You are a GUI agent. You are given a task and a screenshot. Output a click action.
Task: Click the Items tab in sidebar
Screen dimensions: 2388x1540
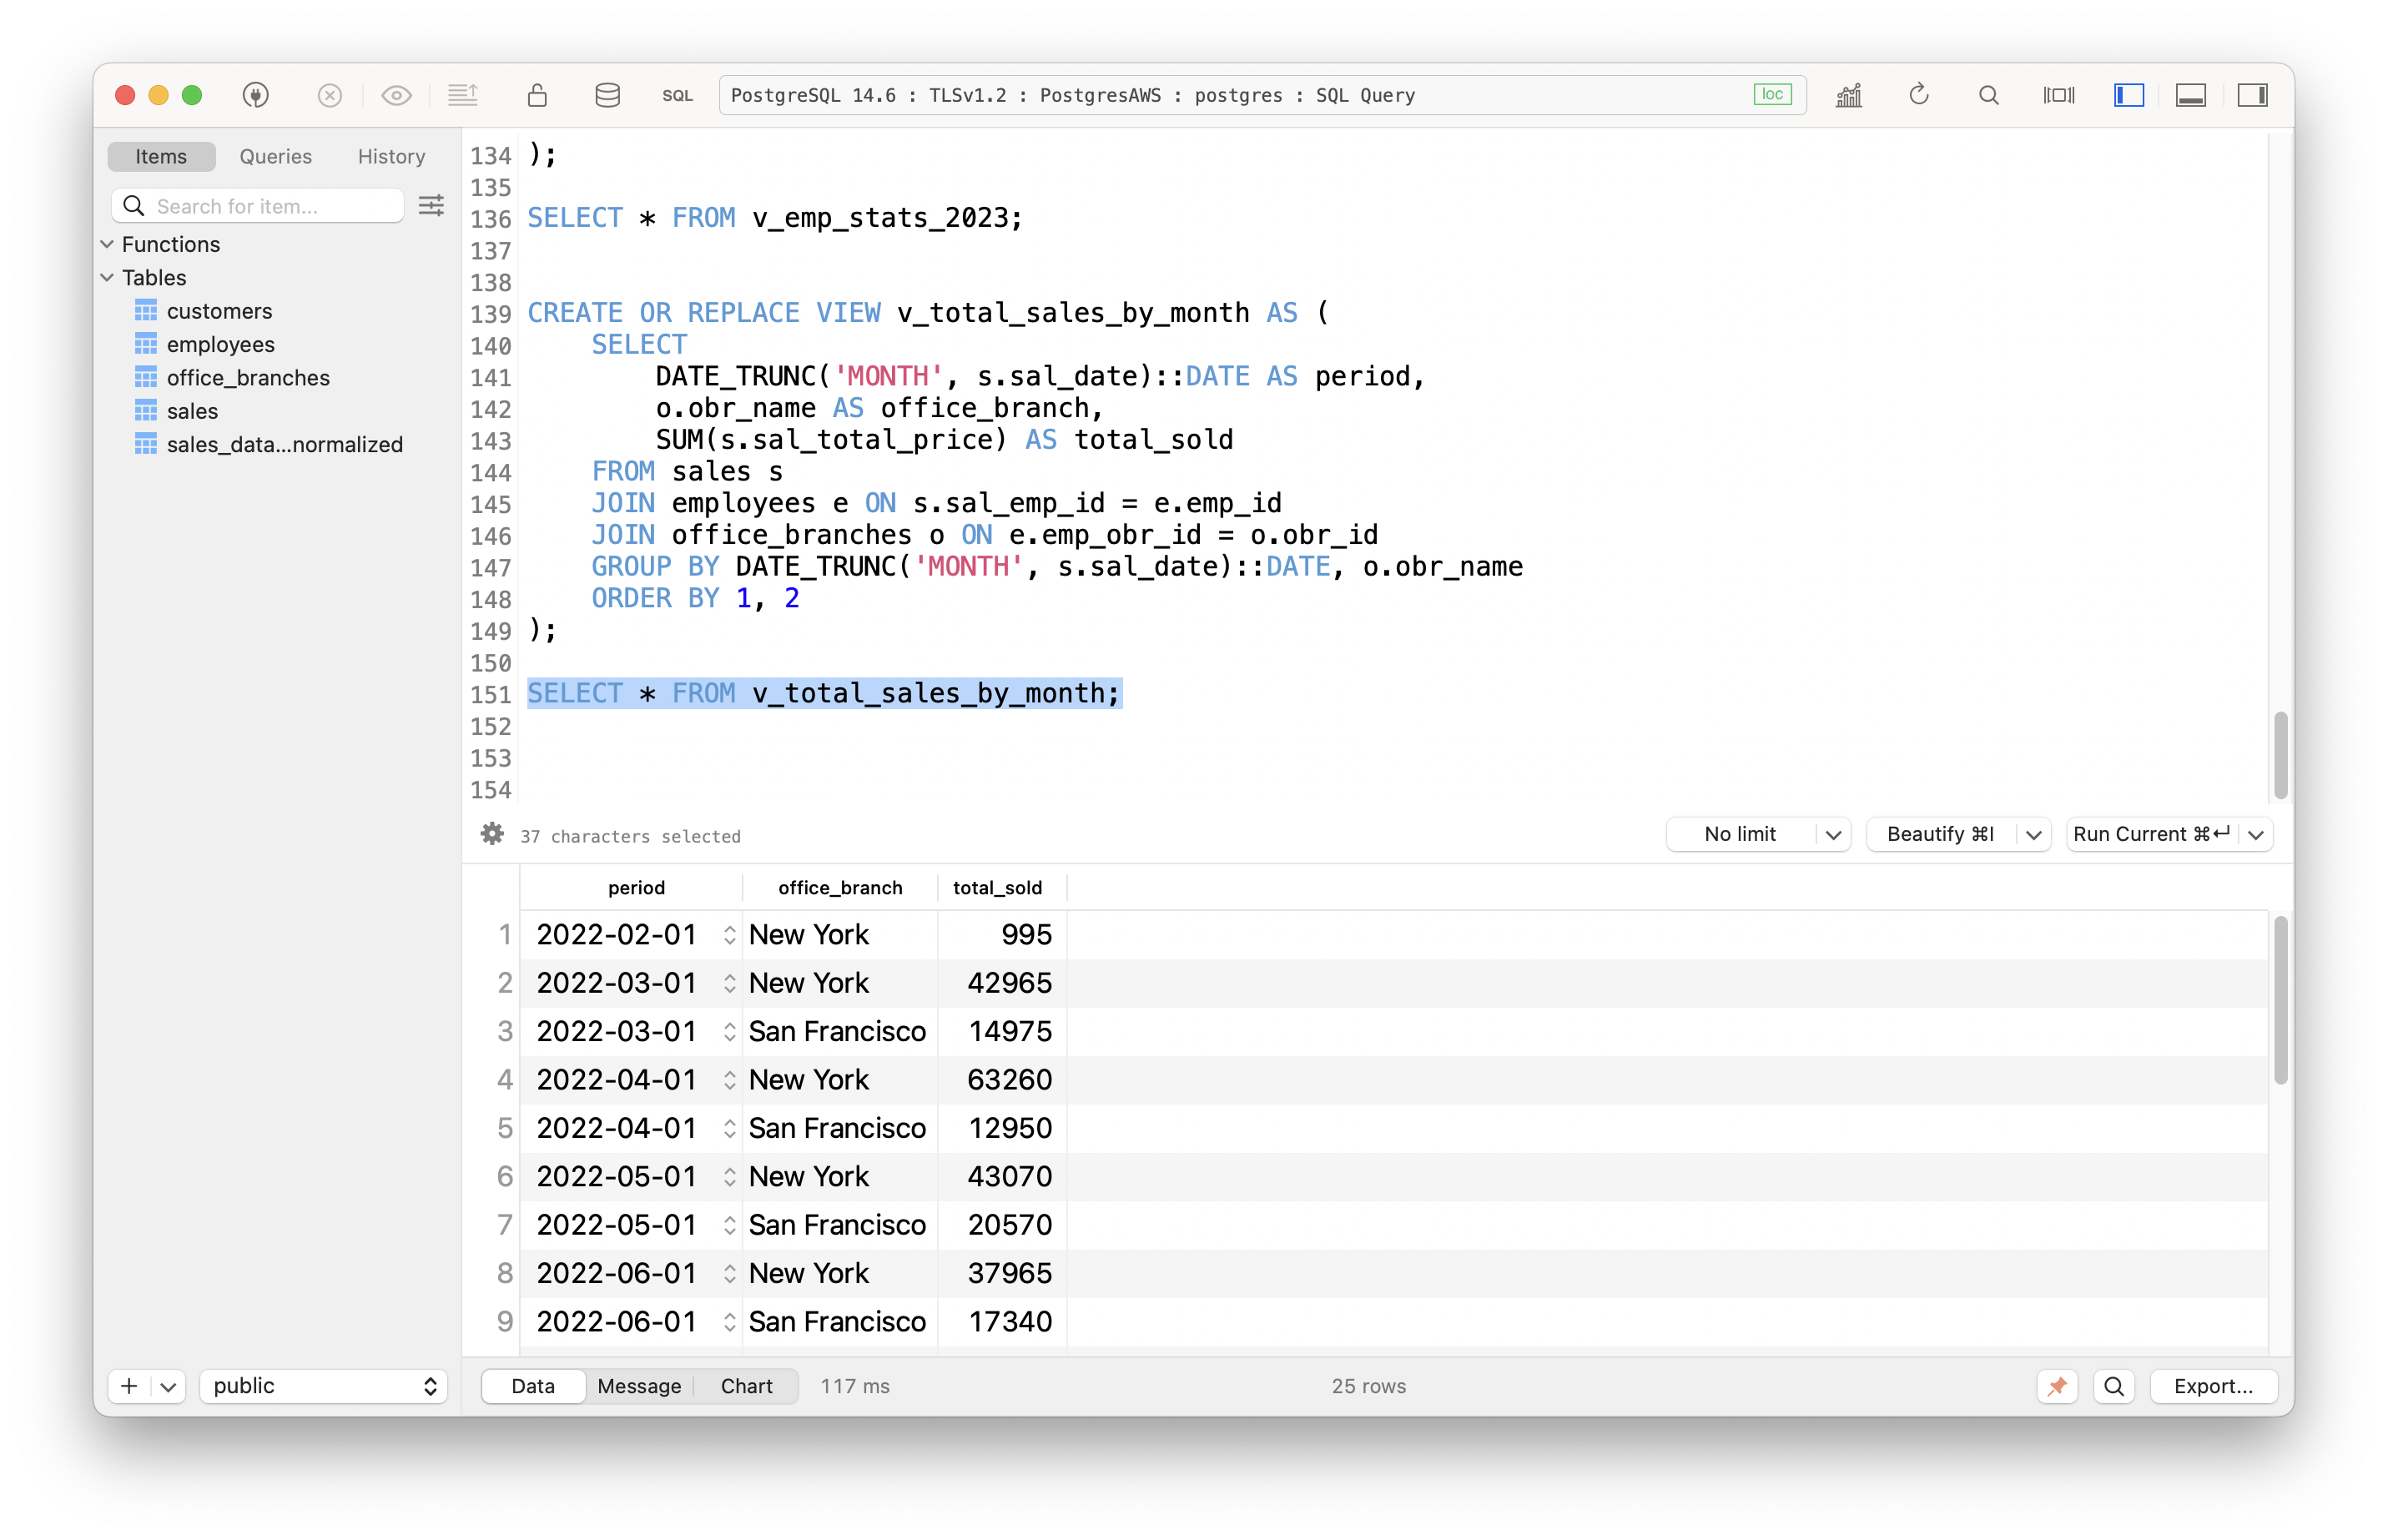[x=160, y=155]
